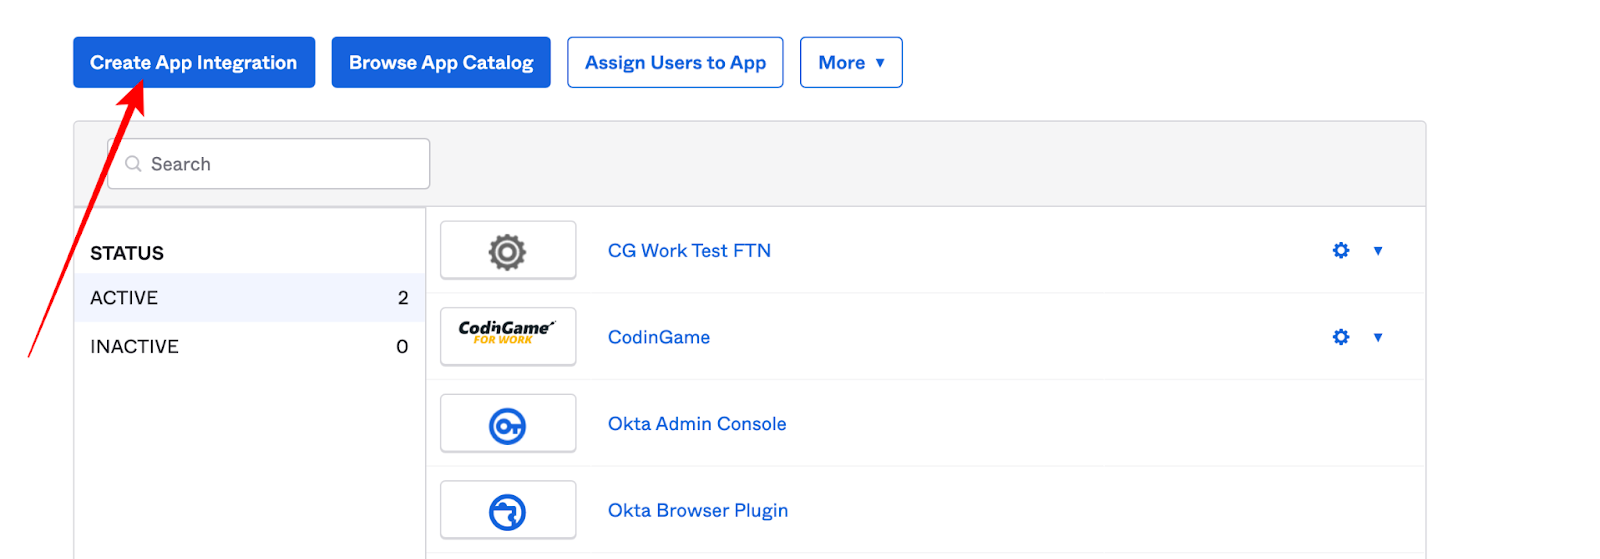1600x559 pixels.
Task: Click Create App Integration button
Action: tap(194, 63)
